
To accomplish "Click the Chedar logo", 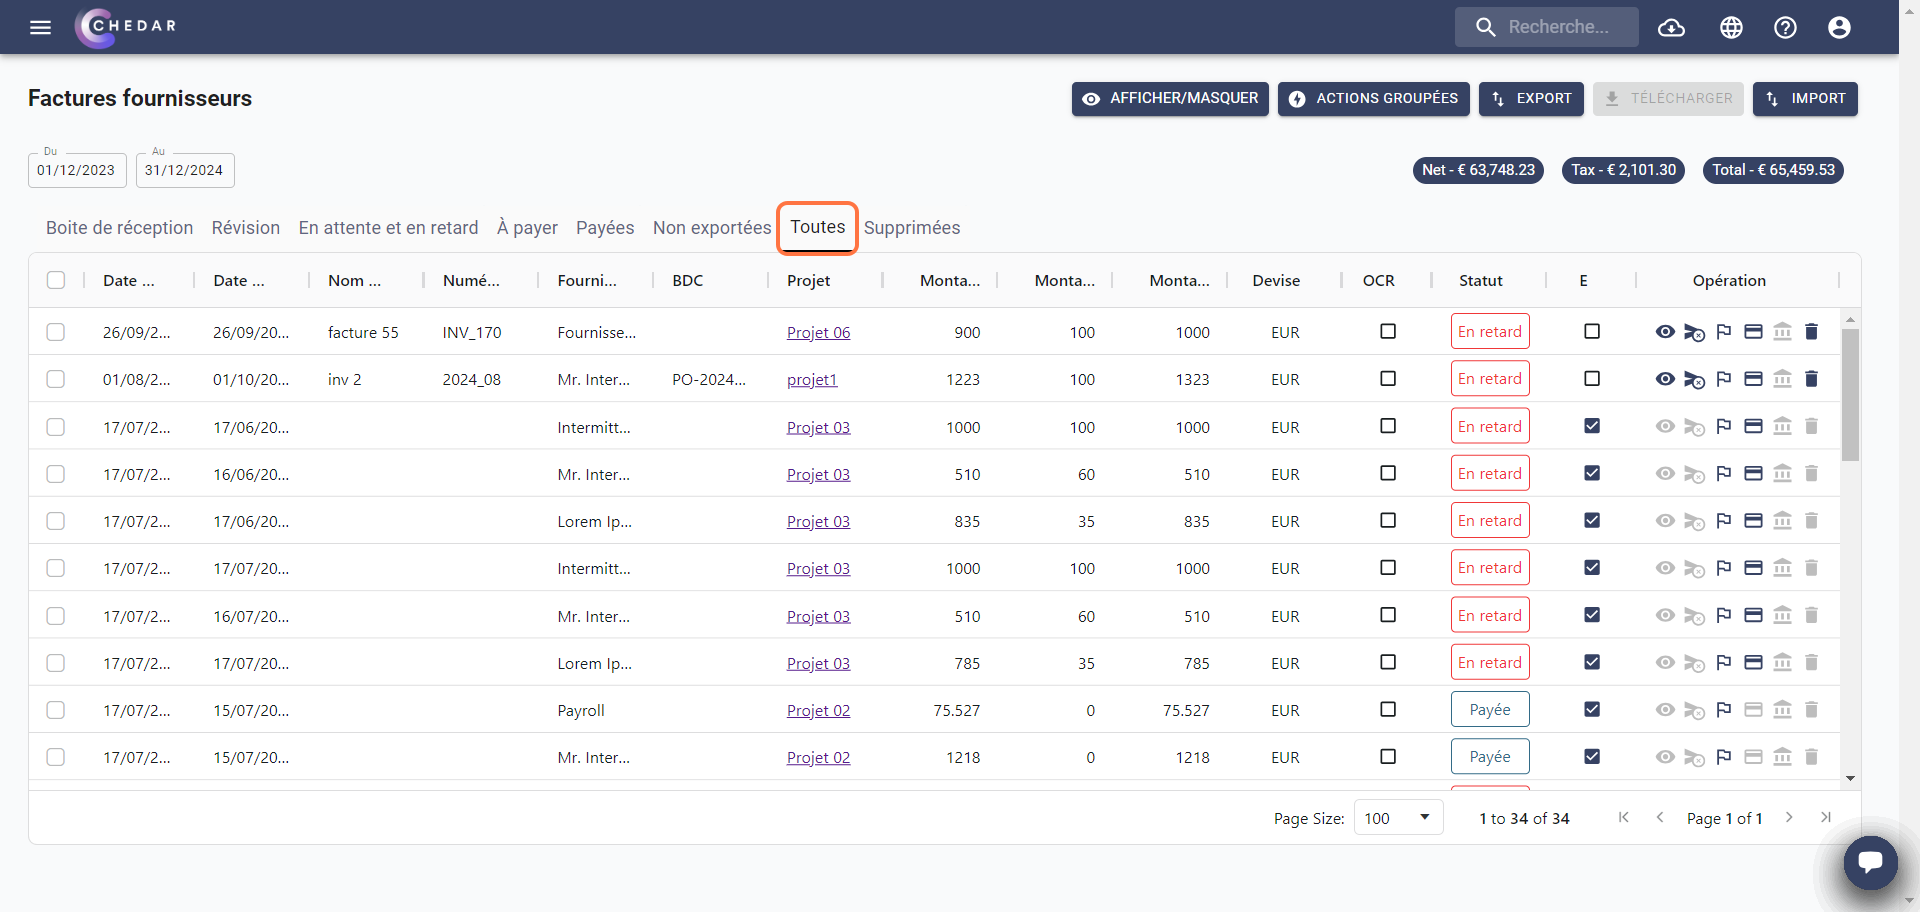I will (126, 27).
